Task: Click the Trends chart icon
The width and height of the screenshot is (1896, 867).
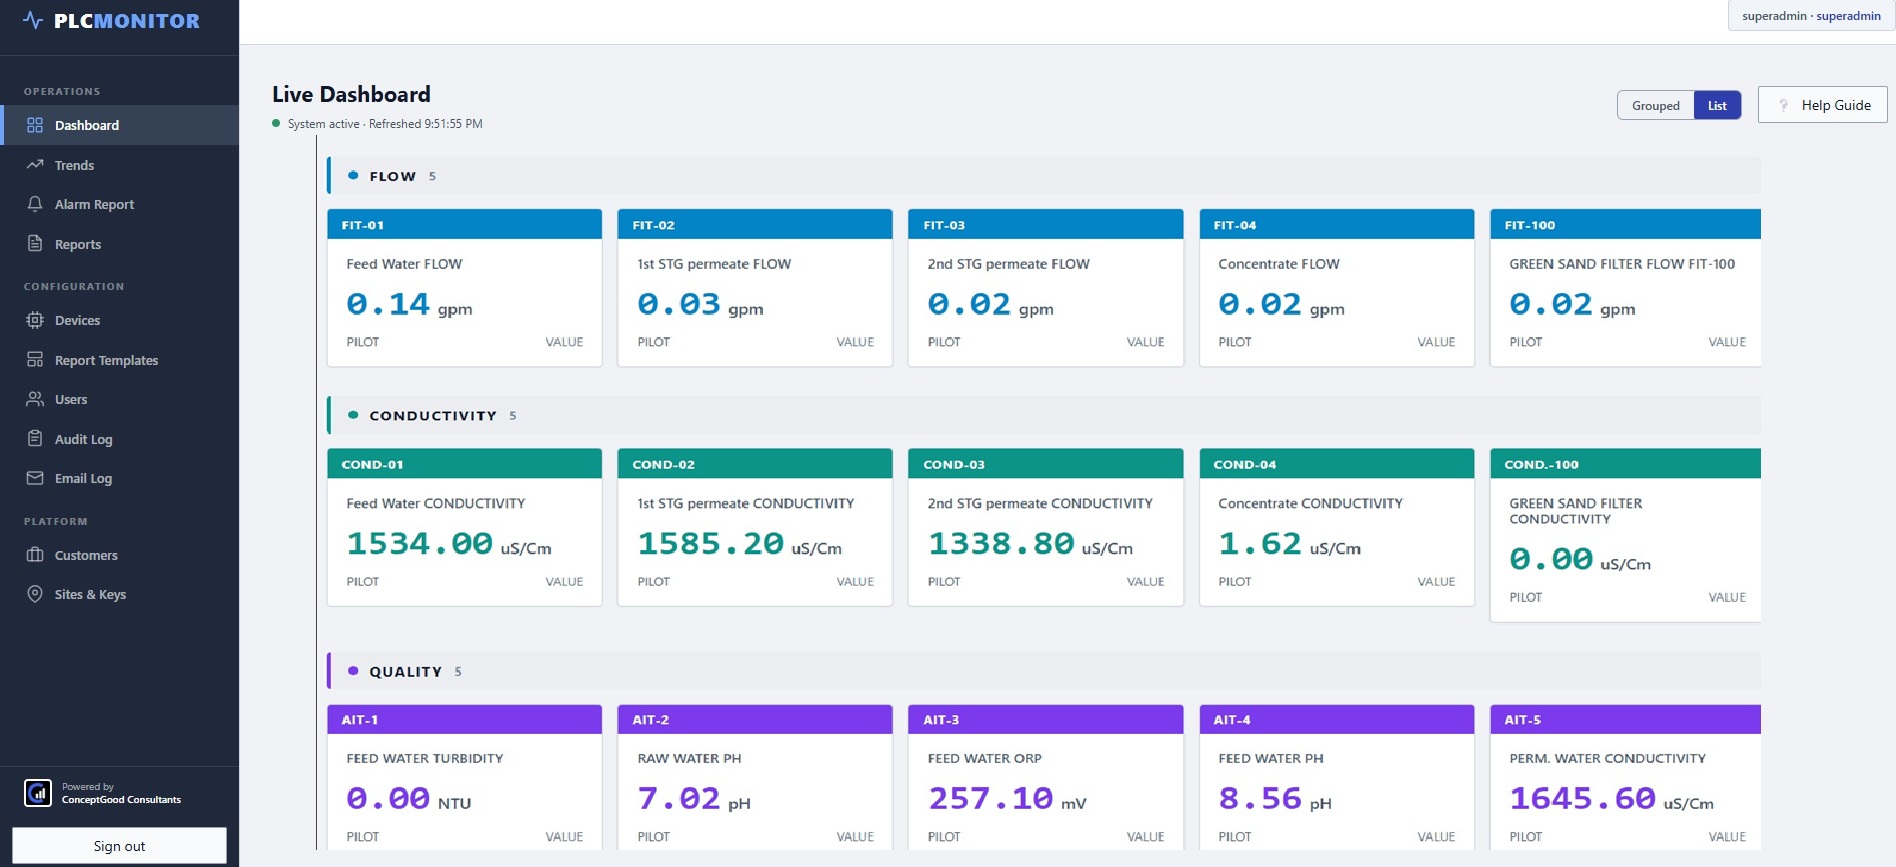Action: (x=35, y=165)
